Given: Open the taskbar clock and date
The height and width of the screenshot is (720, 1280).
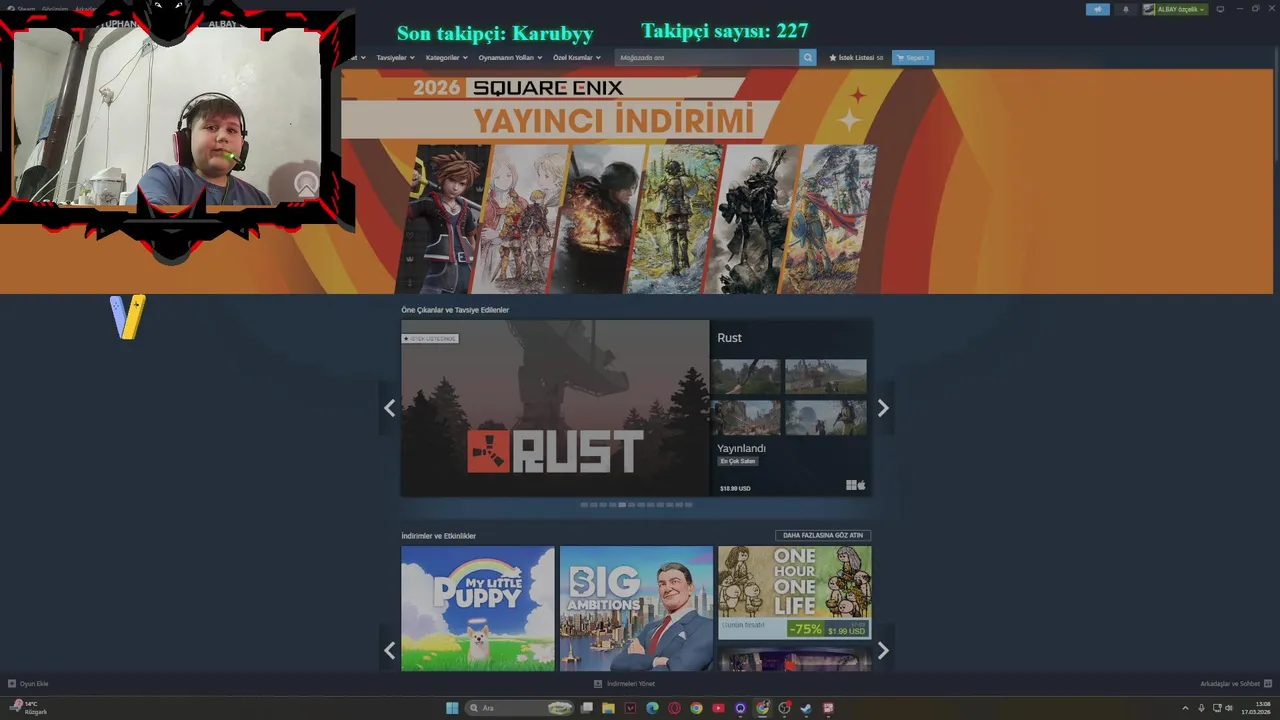Looking at the screenshot, I should (1256, 708).
